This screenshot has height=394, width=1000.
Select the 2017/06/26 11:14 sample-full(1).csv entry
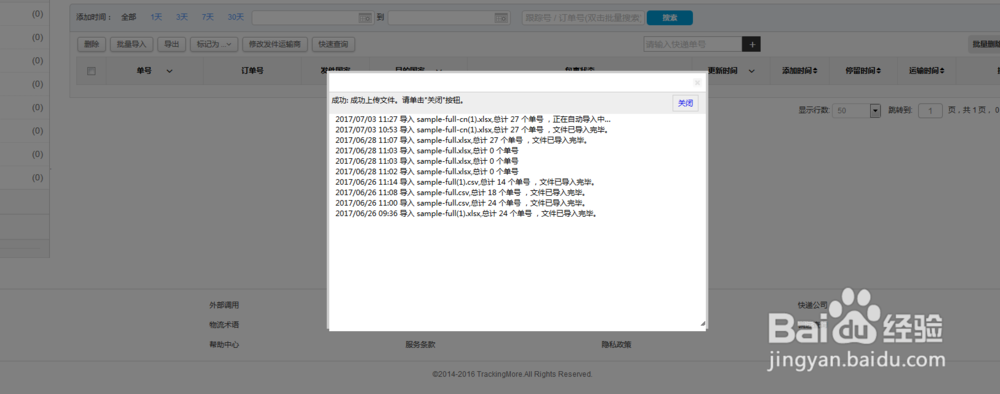(x=466, y=182)
